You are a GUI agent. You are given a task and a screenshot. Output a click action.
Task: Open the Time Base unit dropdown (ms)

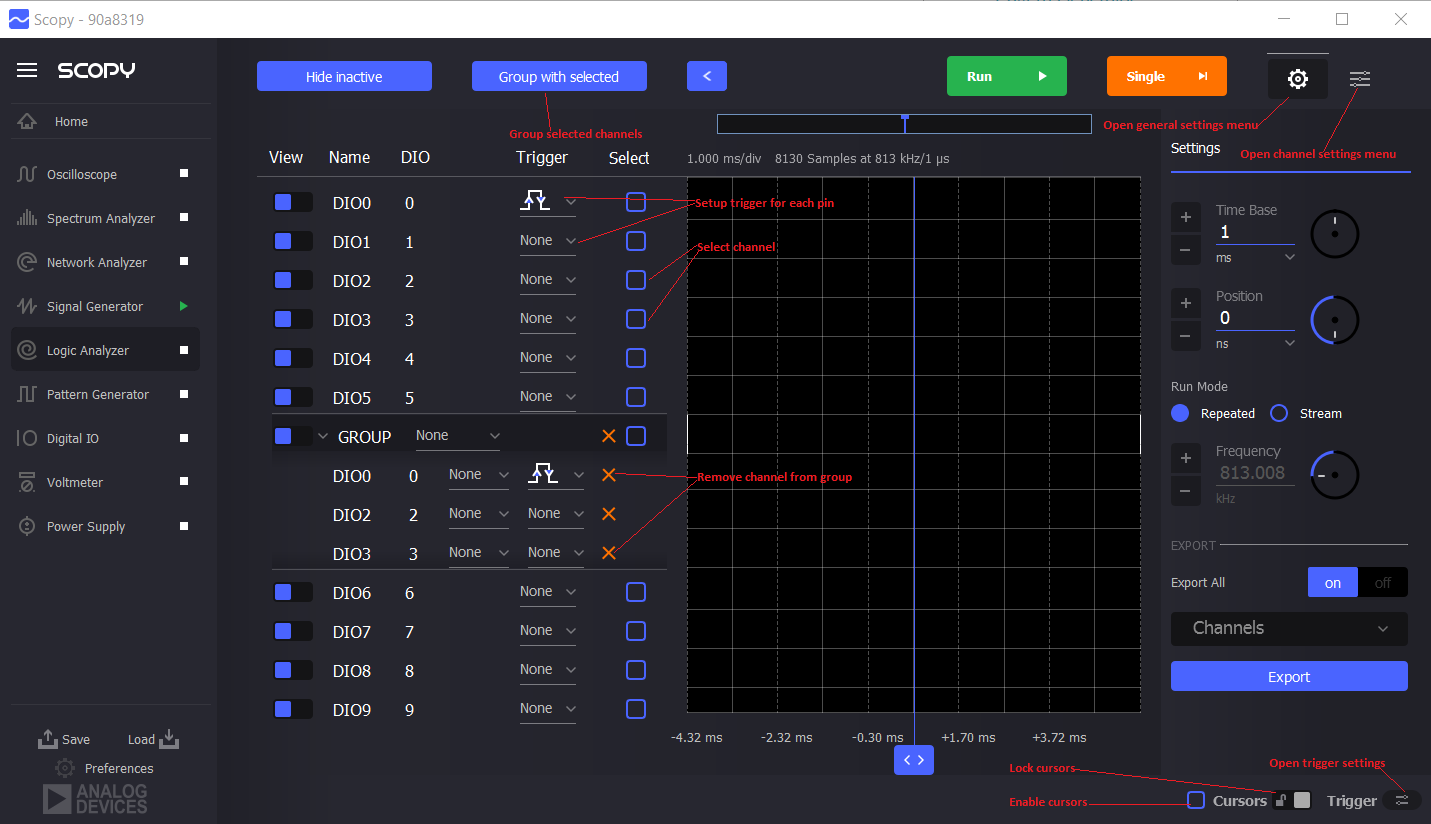1255,258
